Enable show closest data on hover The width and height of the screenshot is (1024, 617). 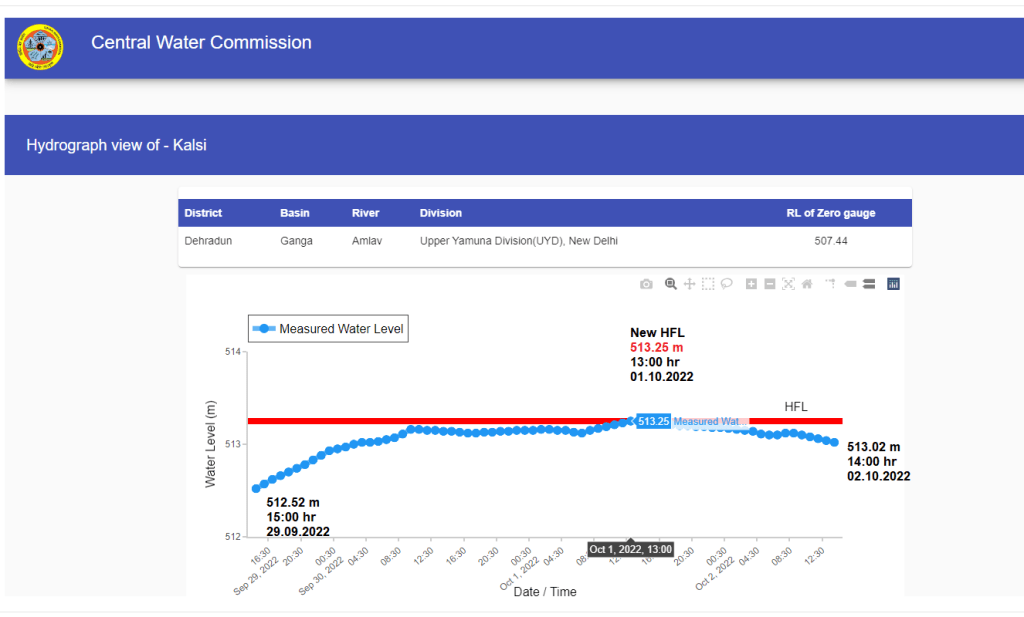coord(850,284)
